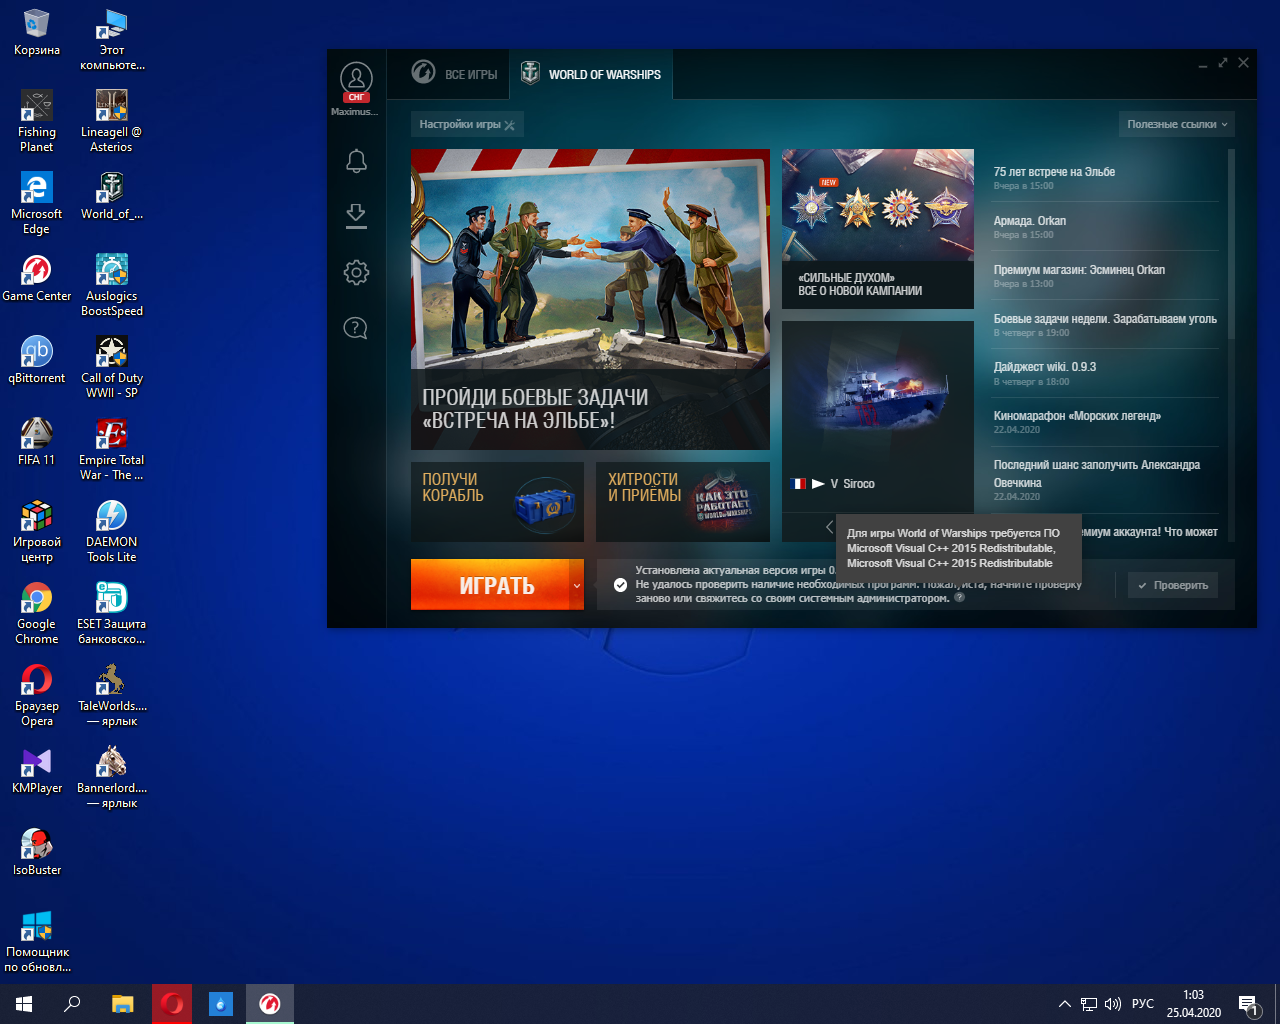Image resolution: width=1280 pixels, height=1024 pixels.
Task: Open Получи корабль promo tile
Action: [x=497, y=501]
